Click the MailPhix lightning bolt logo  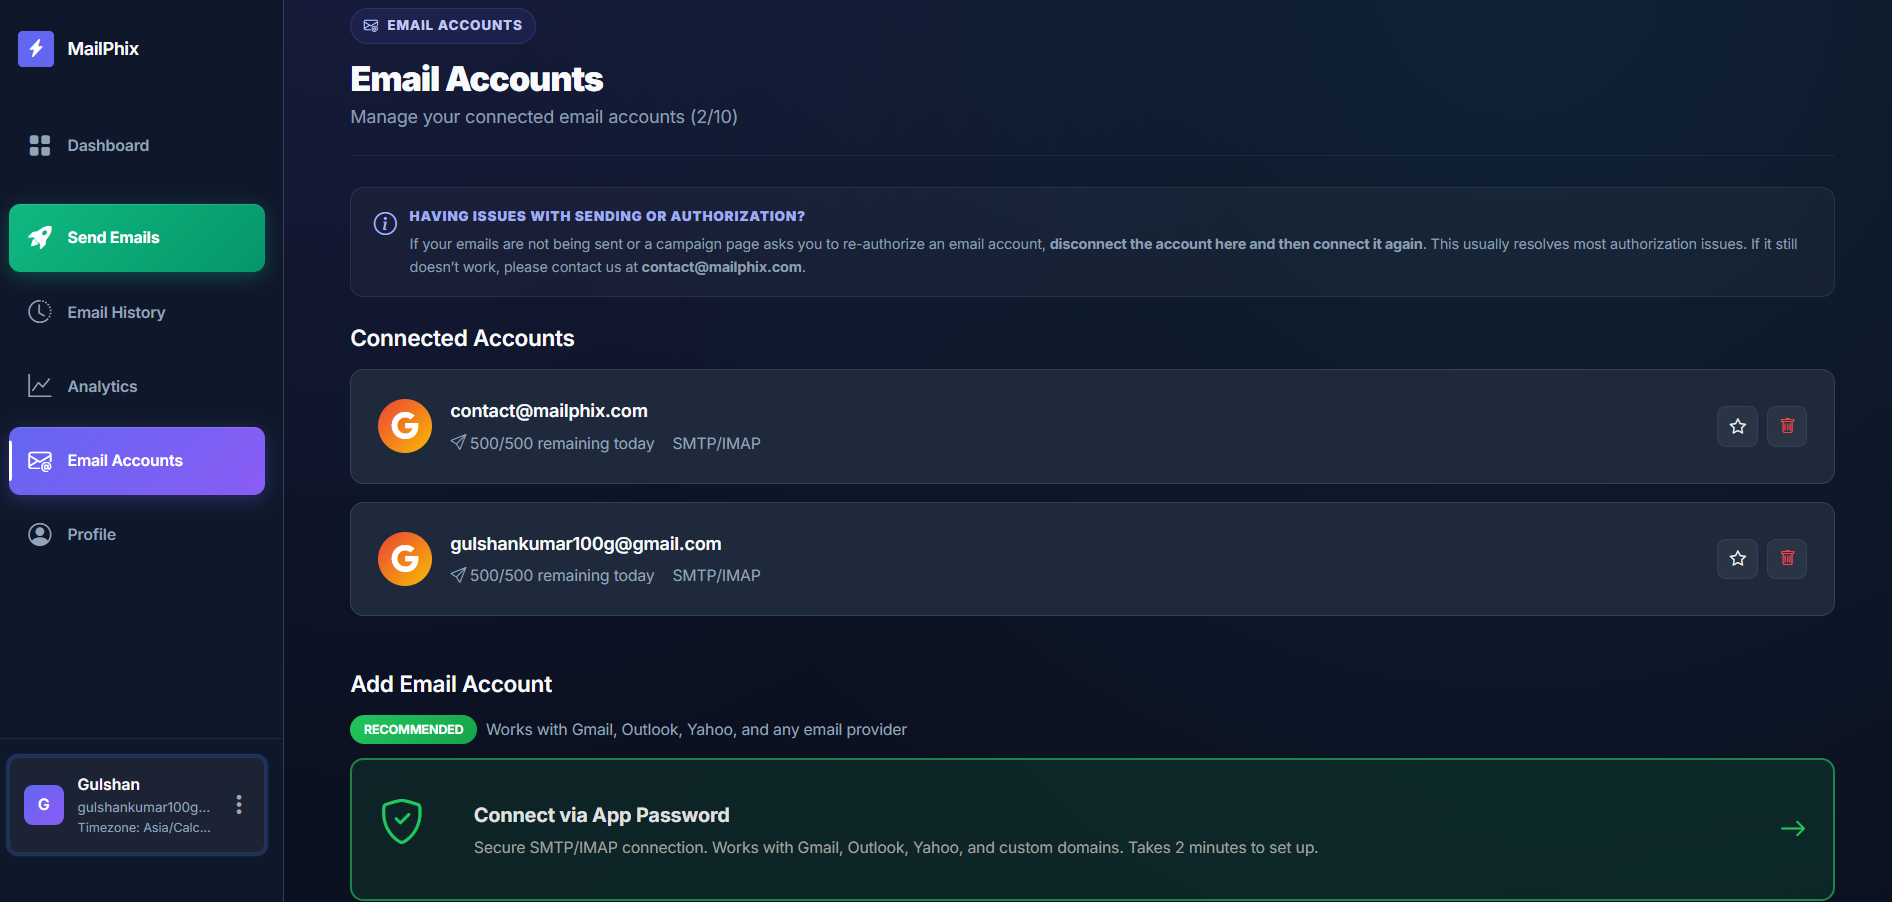coord(36,48)
